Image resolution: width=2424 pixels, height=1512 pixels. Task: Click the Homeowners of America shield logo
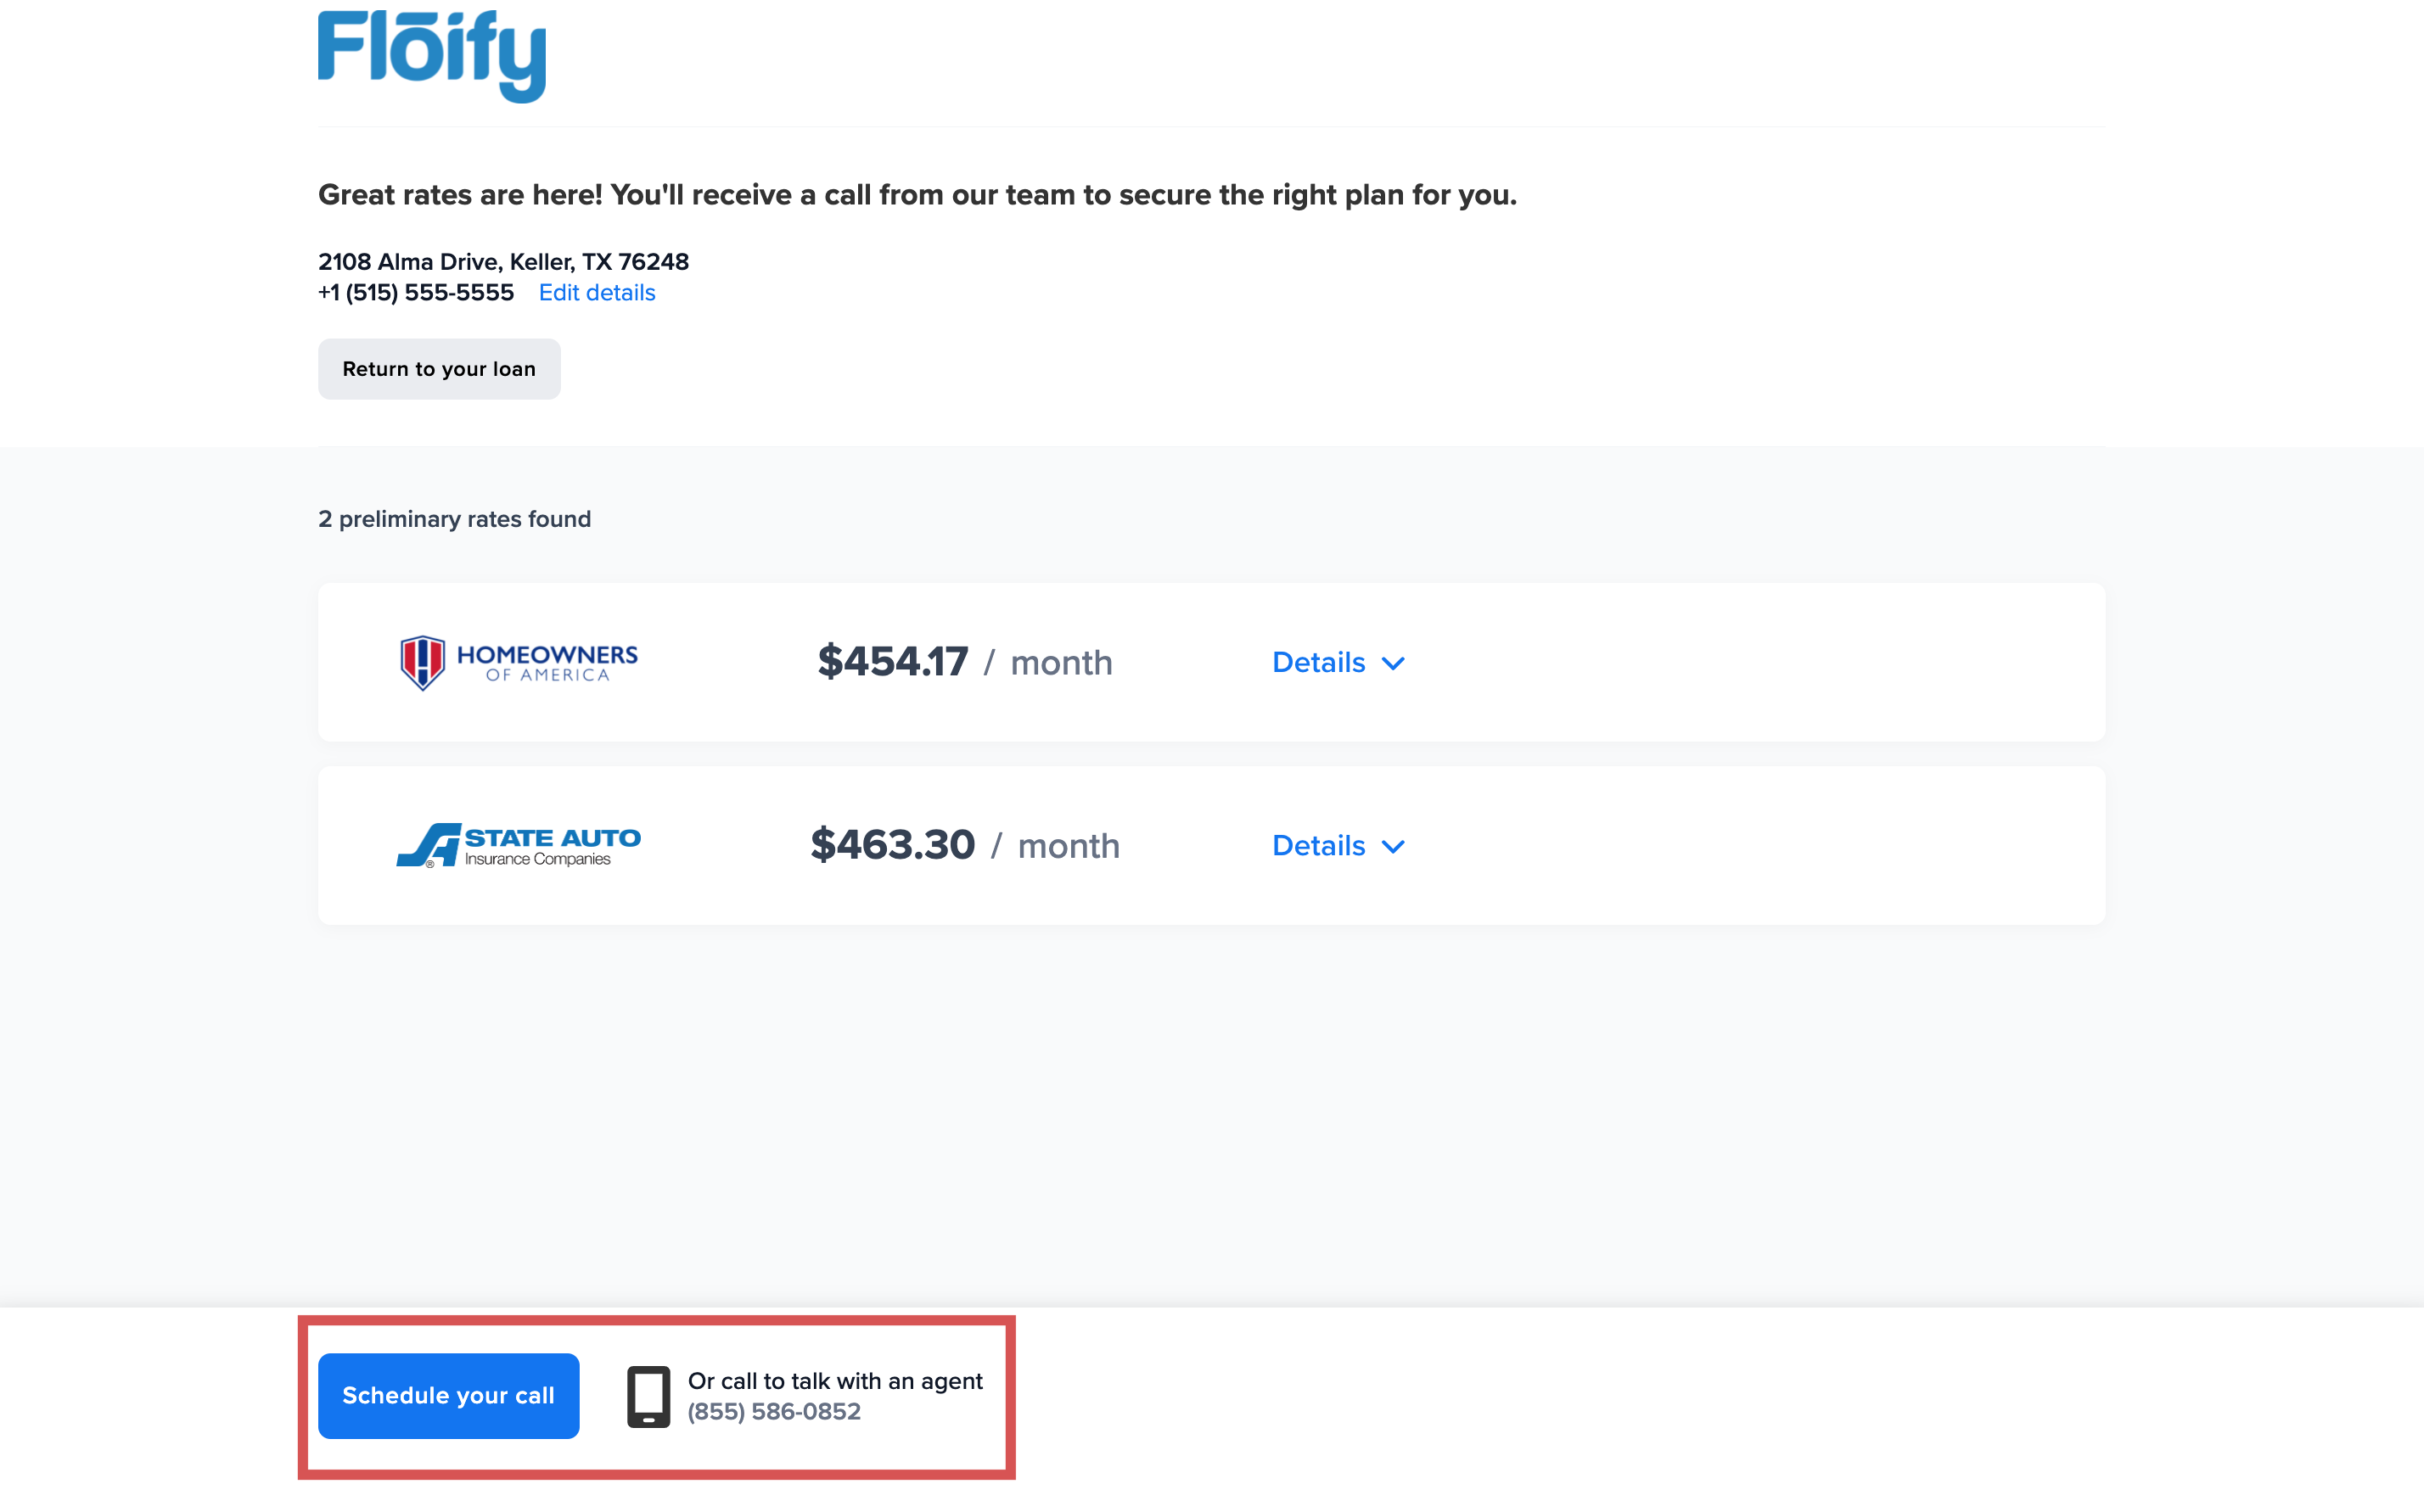pyautogui.click(x=422, y=662)
